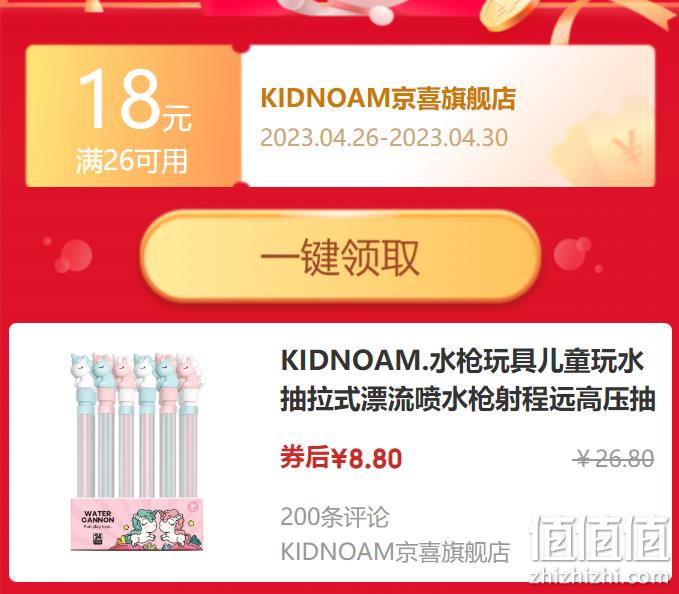The image size is (679, 594).
Task: Click the 2023.04.26-2023.04.30 validity date
Action: point(384,138)
